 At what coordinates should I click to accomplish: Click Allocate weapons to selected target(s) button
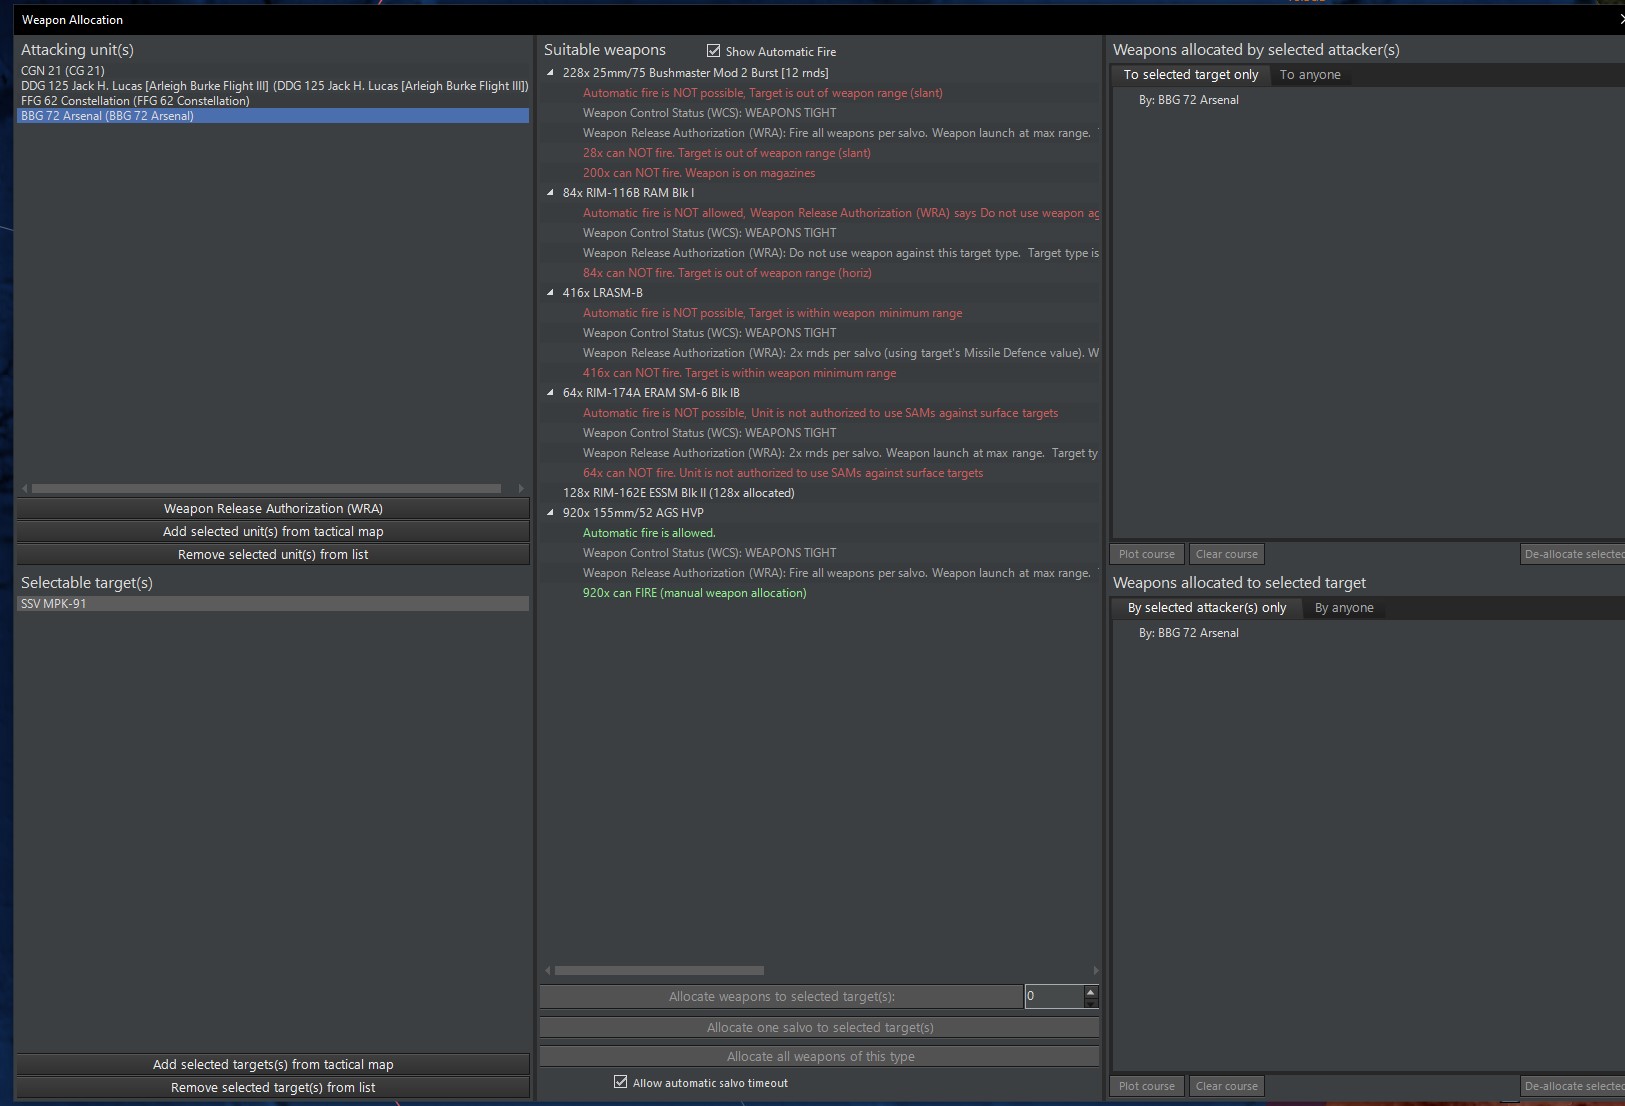[x=781, y=996]
